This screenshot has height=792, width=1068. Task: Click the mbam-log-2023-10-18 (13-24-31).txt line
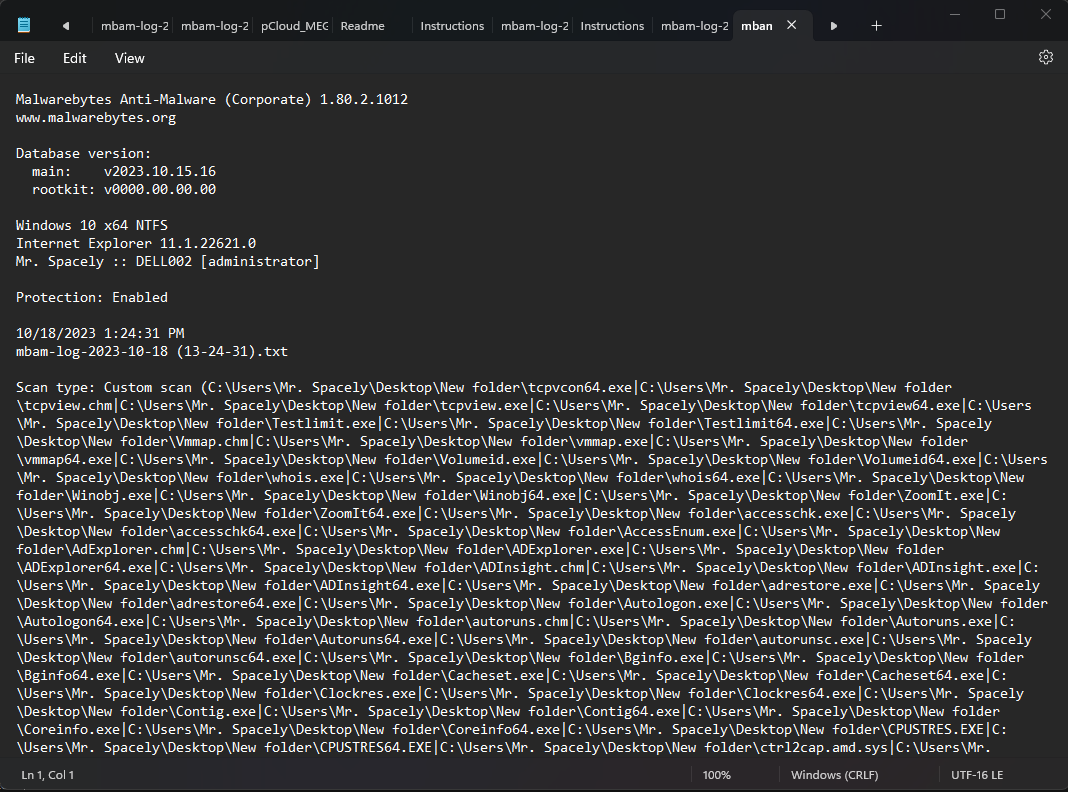point(152,351)
